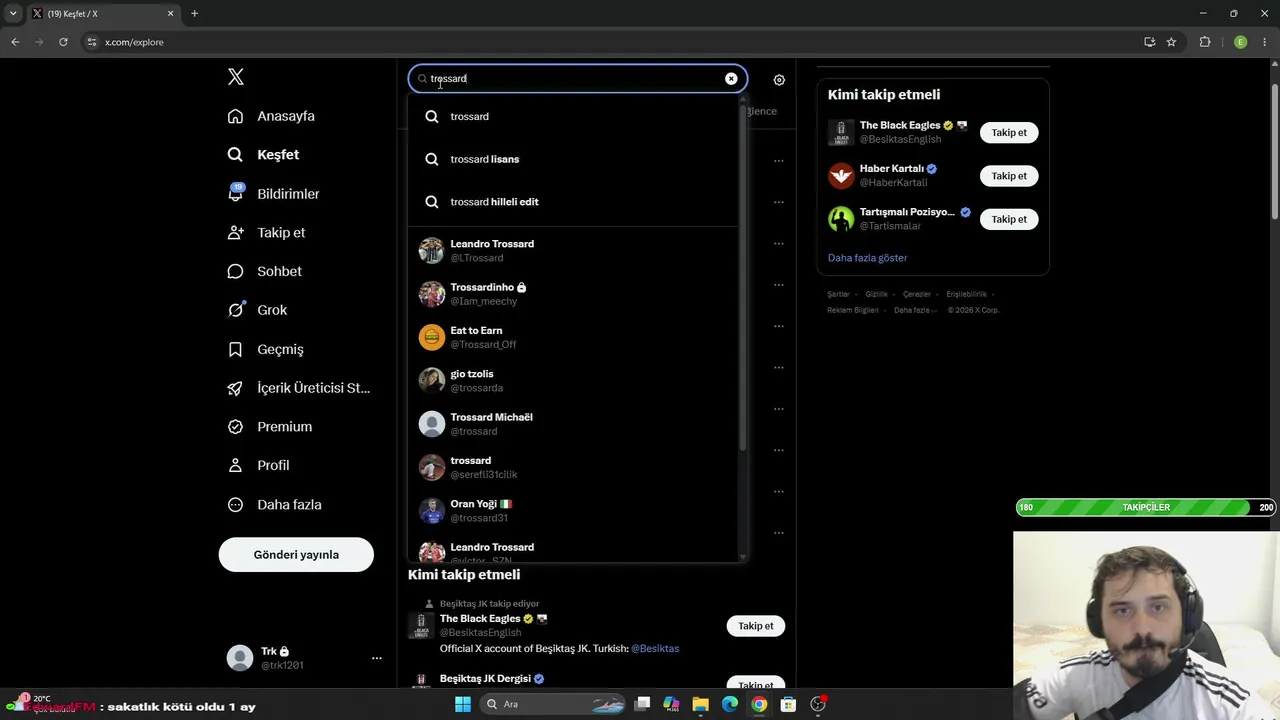Clear the search box with the X button
Screen dimensions: 1280x720
(x=731, y=79)
